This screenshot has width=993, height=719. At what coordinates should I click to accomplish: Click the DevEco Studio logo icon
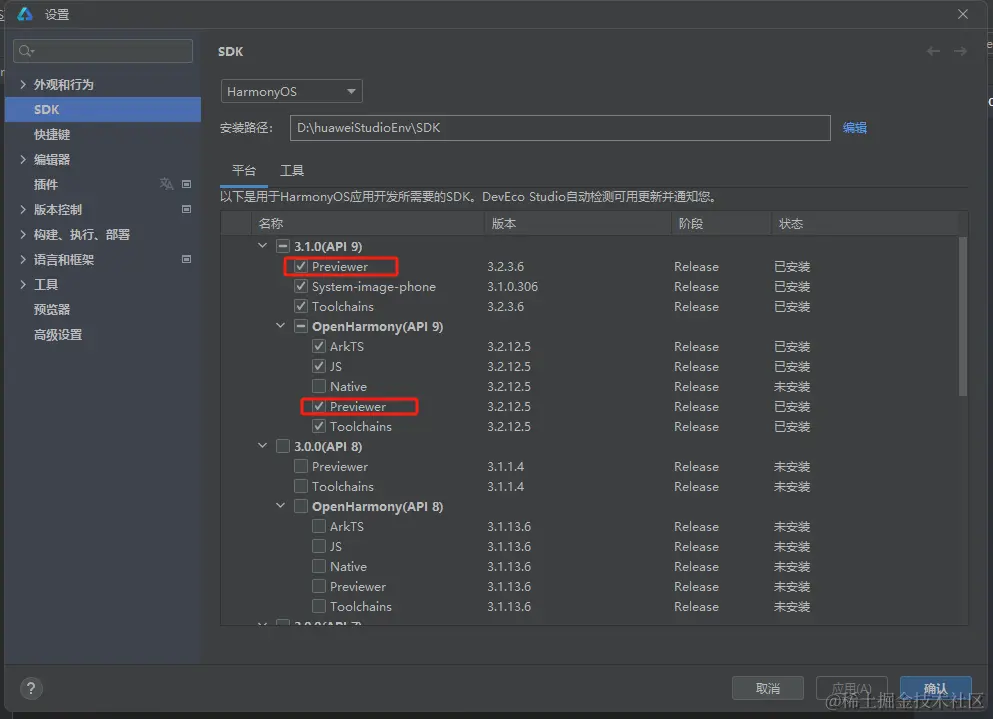pos(25,14)
